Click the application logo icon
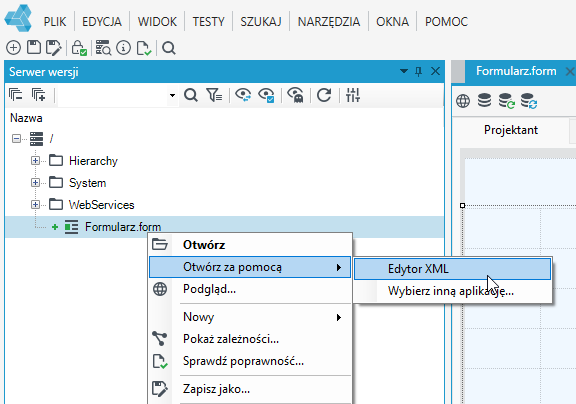 click(x=18, y=18)
